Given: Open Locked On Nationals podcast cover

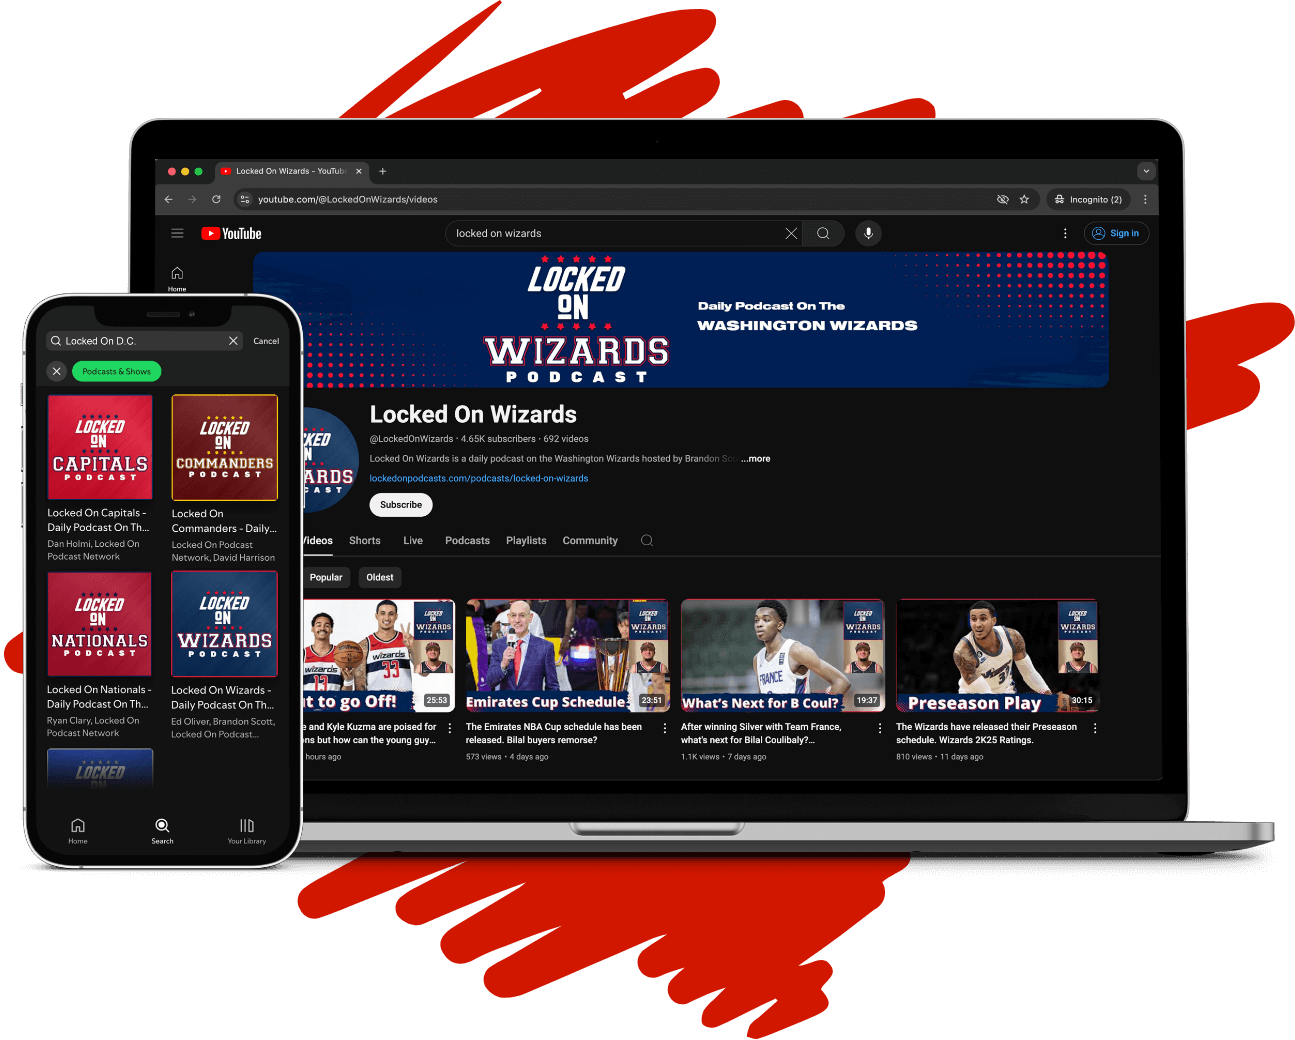Looking at the screenshot, I should 100,624.
